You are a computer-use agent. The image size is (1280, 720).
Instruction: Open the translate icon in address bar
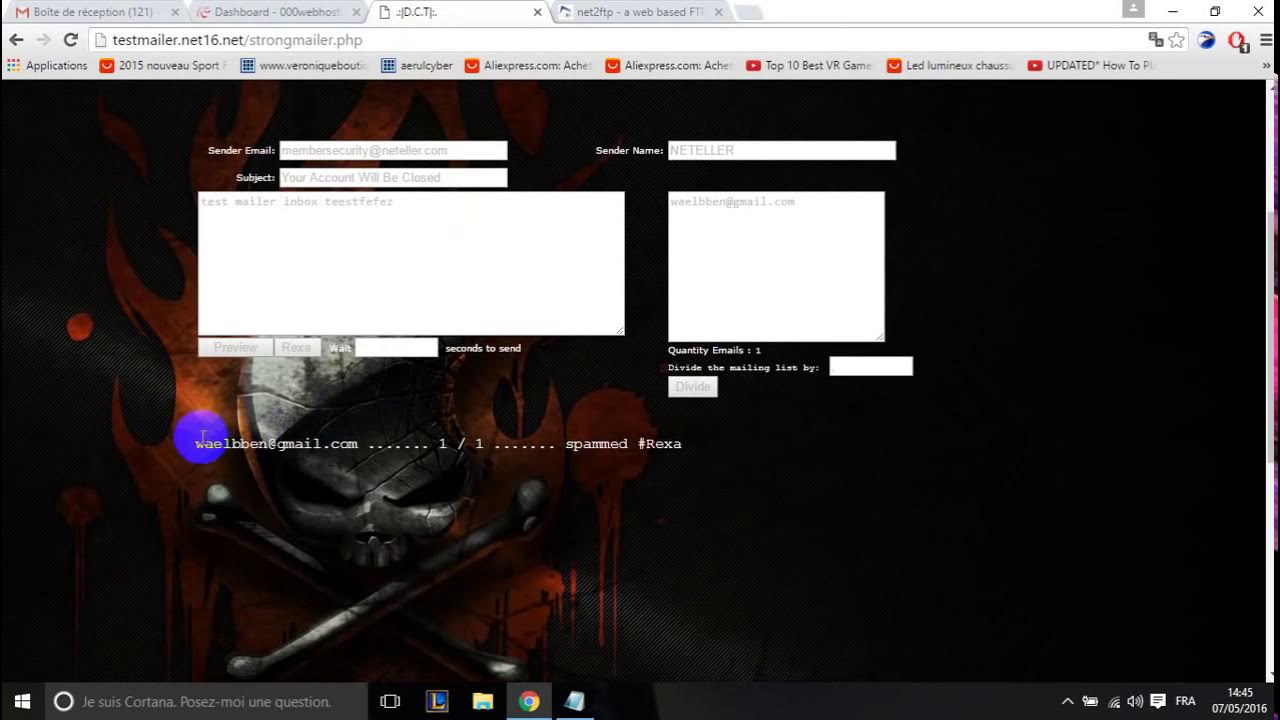click(x=1156, y=40)
